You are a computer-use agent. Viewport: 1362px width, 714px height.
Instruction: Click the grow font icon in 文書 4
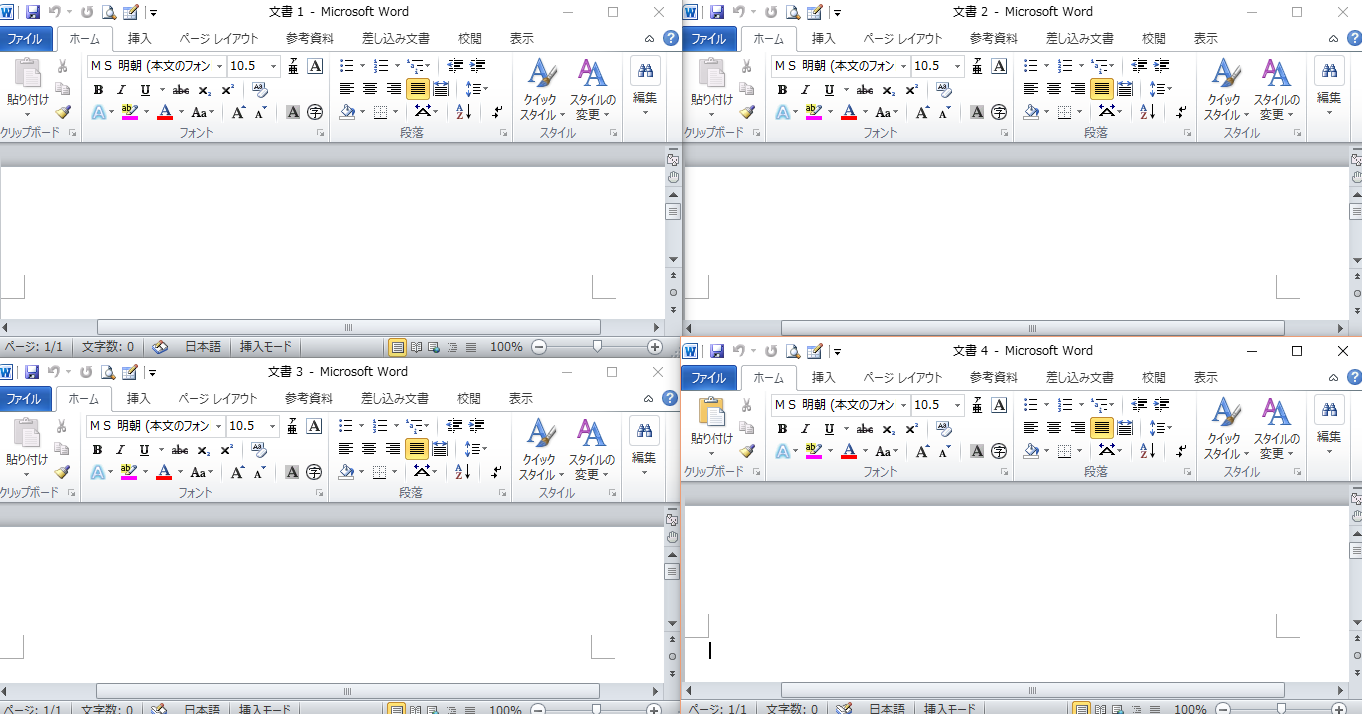click(x=922, y=451)
